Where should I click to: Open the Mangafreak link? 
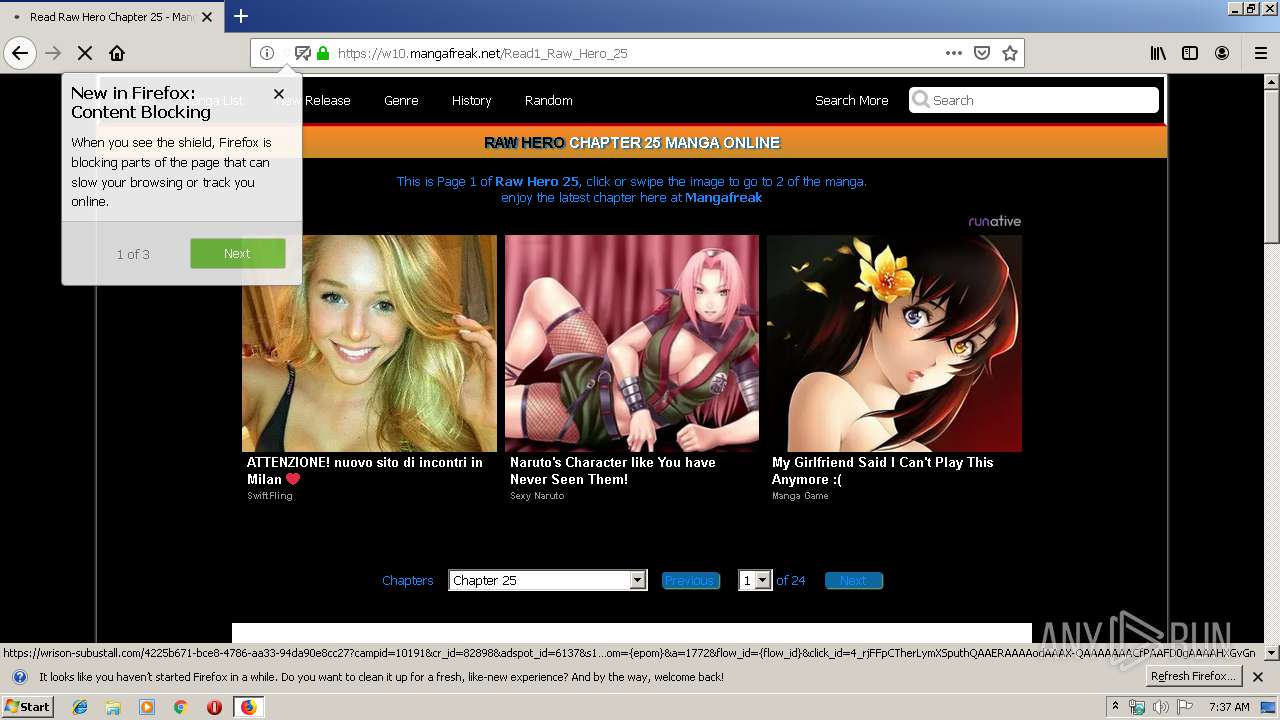point(723,197)
